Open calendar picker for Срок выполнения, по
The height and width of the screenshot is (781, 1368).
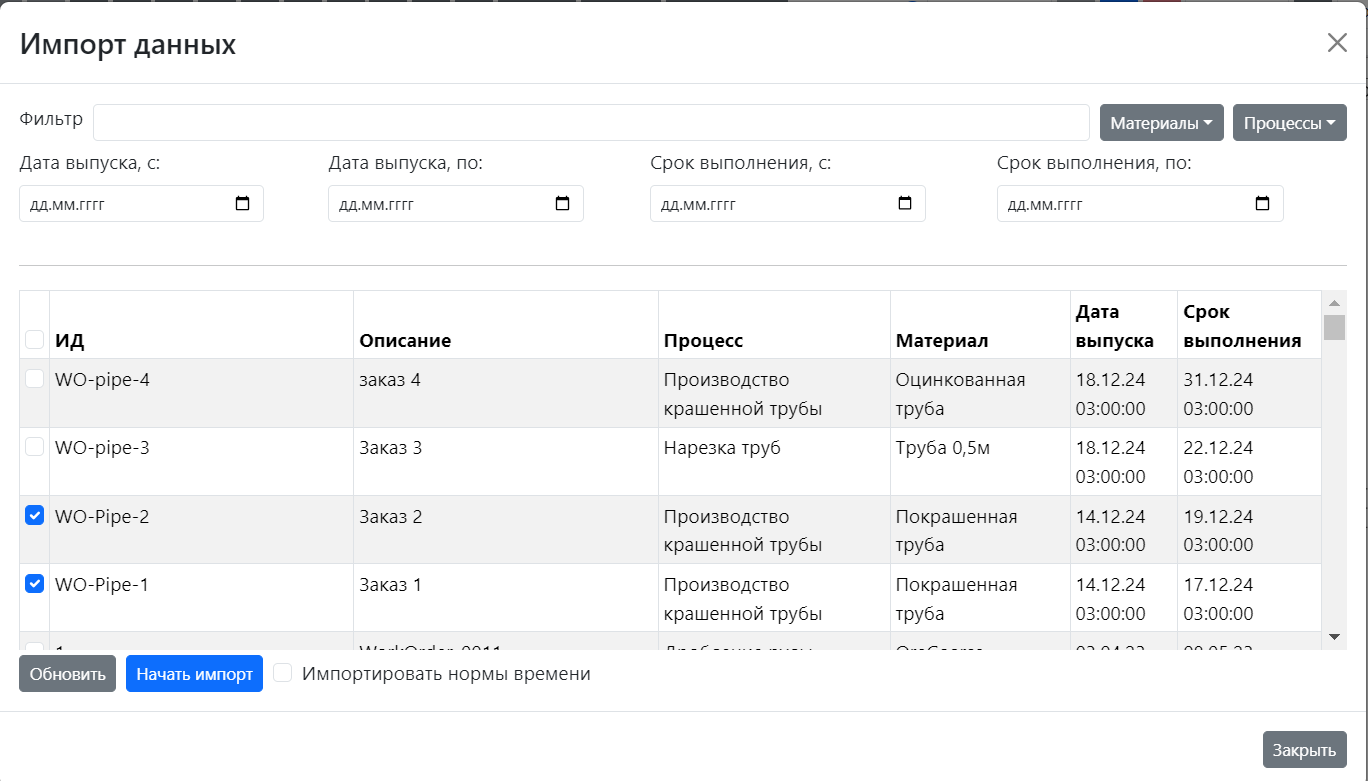click(x=1262, y=204)
